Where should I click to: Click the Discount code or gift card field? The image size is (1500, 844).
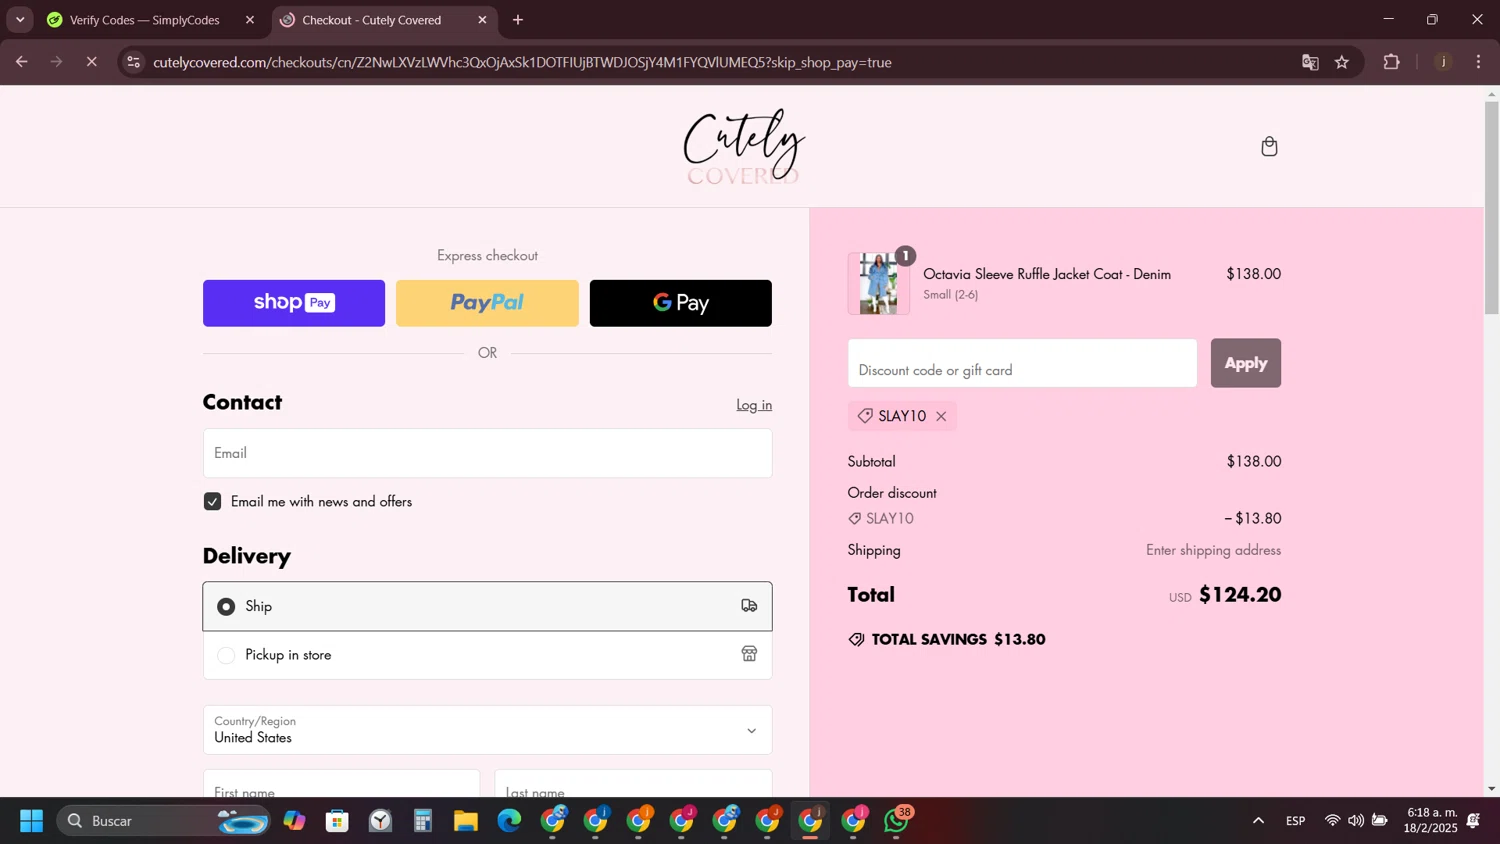pyautogui.click(x=1022, y=363)
